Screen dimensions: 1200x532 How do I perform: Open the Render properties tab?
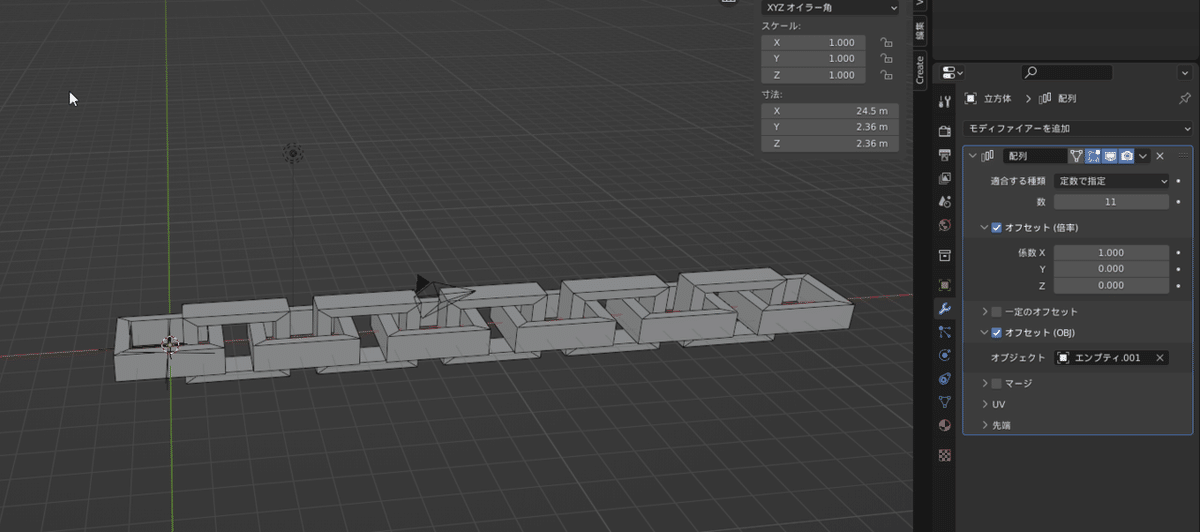(x=945, y=131)
